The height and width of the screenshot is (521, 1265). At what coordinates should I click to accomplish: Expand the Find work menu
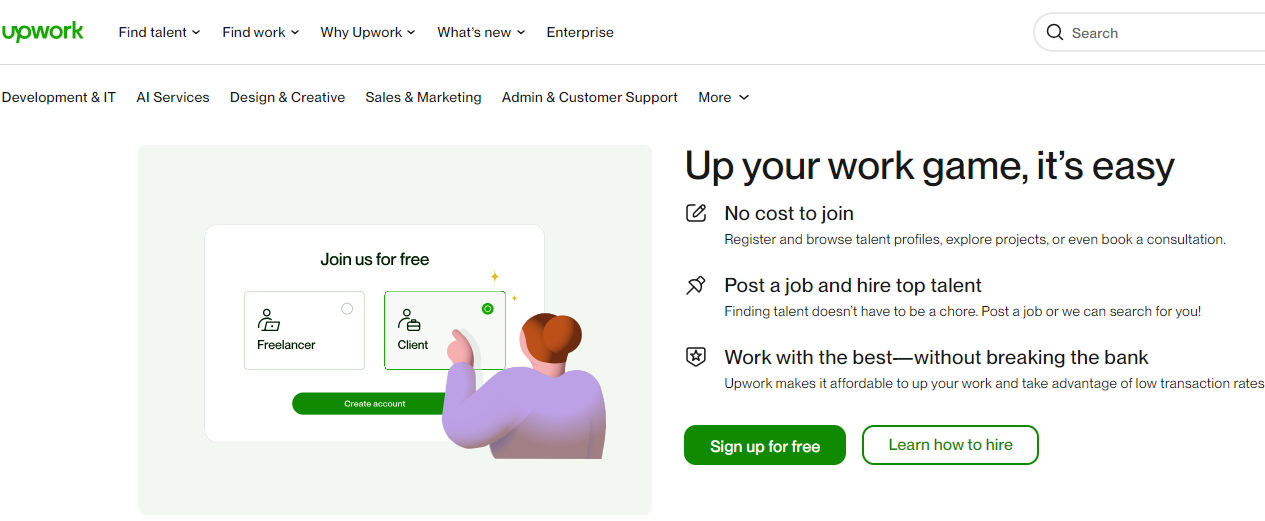pos(260,32)
